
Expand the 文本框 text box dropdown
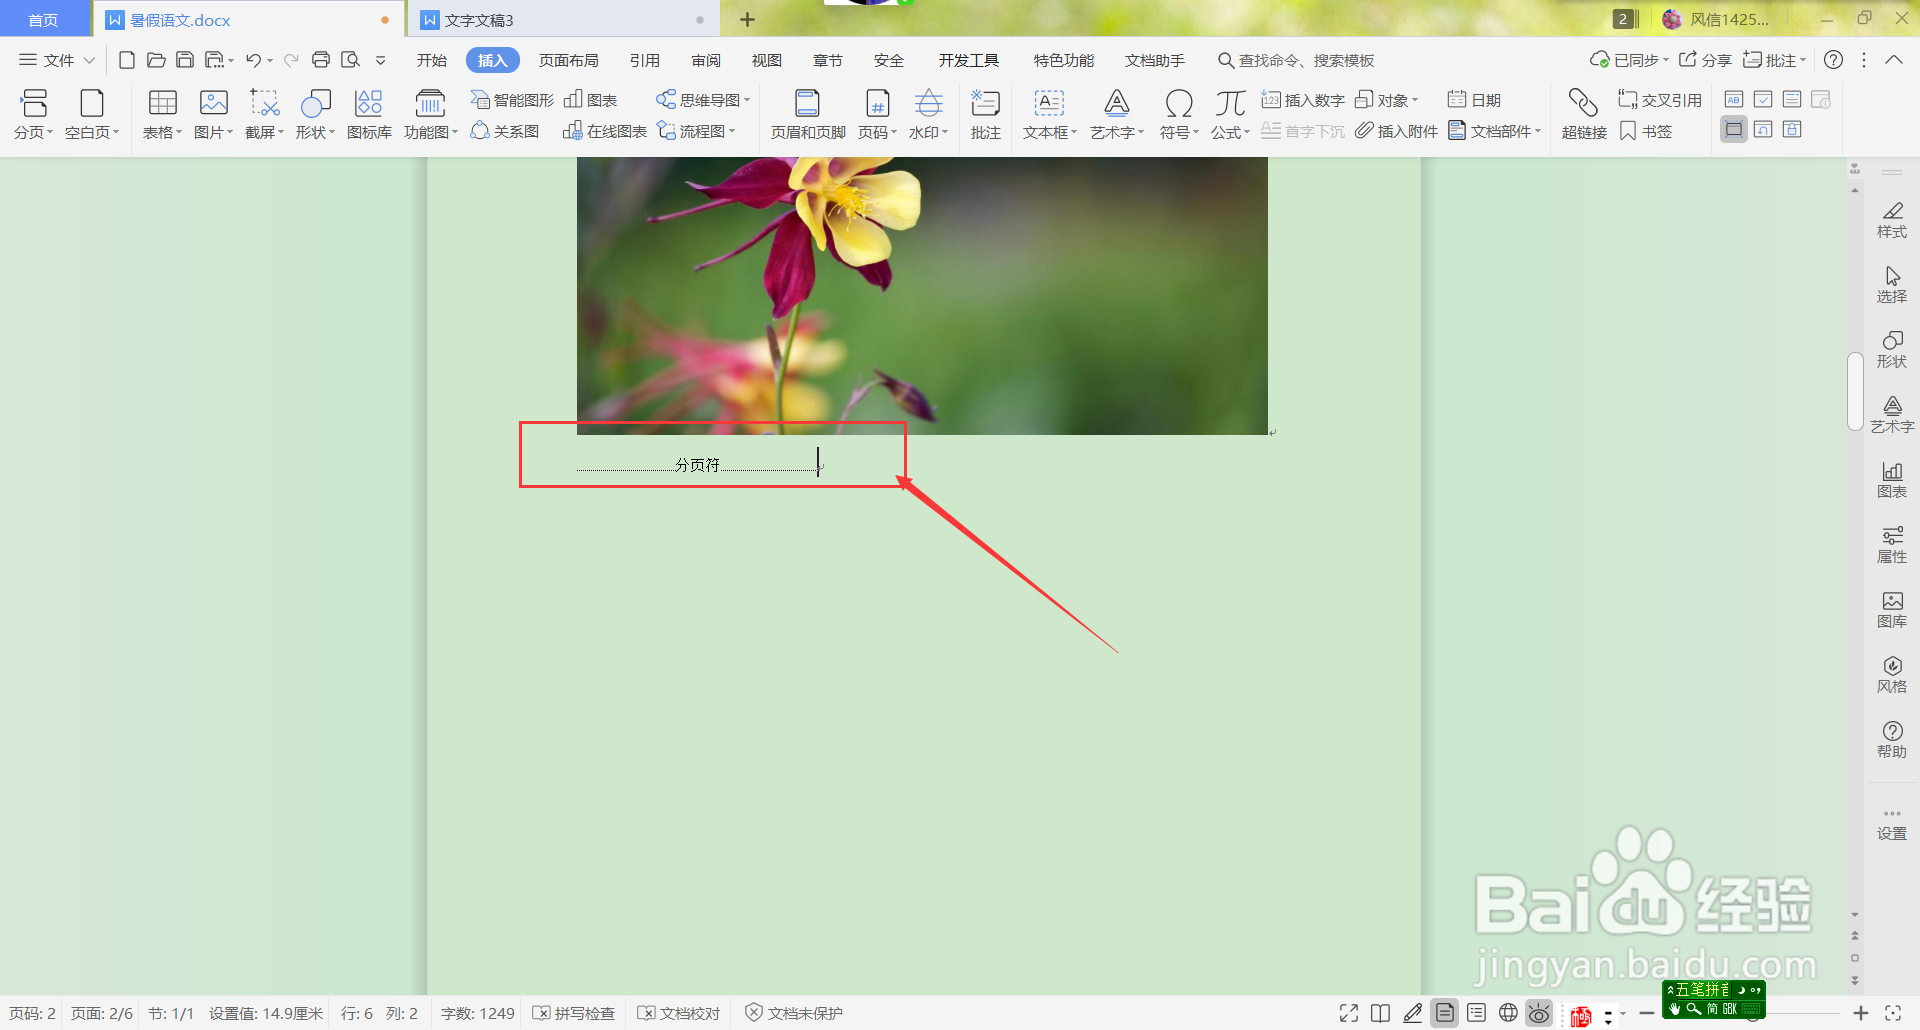click(x=1074, y=132)
